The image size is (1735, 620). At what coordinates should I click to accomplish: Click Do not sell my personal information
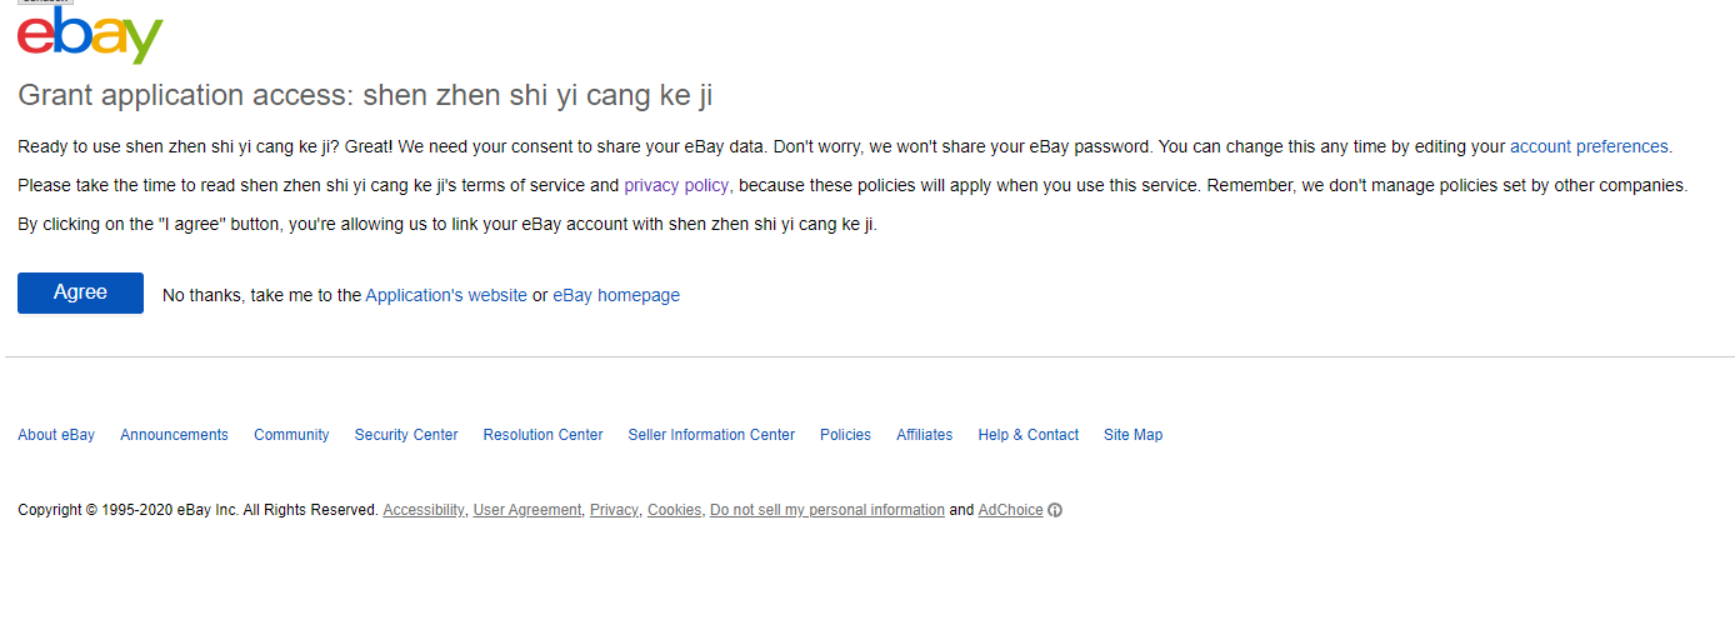pos(827,510)
